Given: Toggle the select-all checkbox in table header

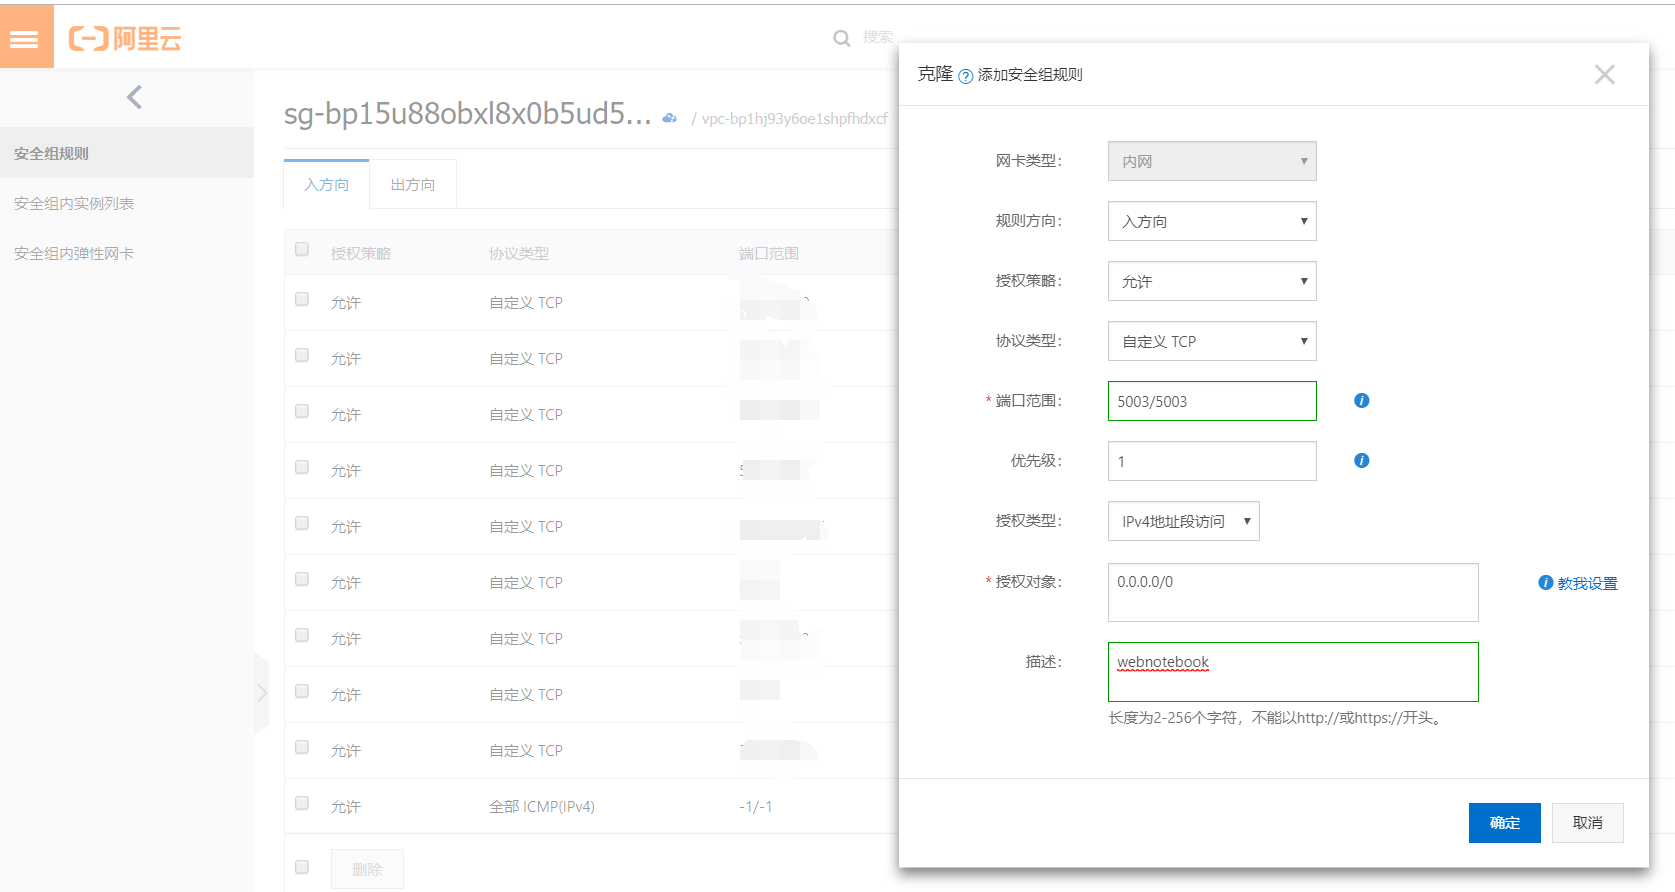Looking at the screenshot, I should (x=302, y=249).
